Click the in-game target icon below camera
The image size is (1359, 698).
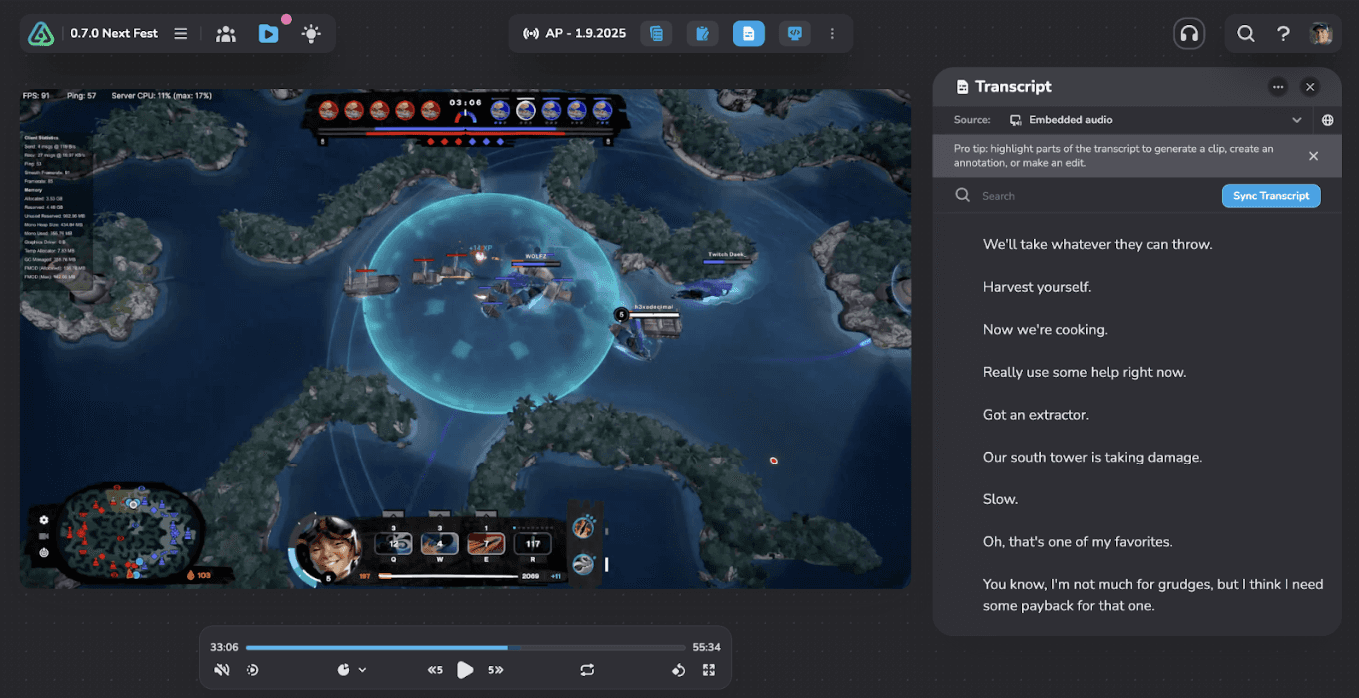pyautogui.click(x=44, y=552)
